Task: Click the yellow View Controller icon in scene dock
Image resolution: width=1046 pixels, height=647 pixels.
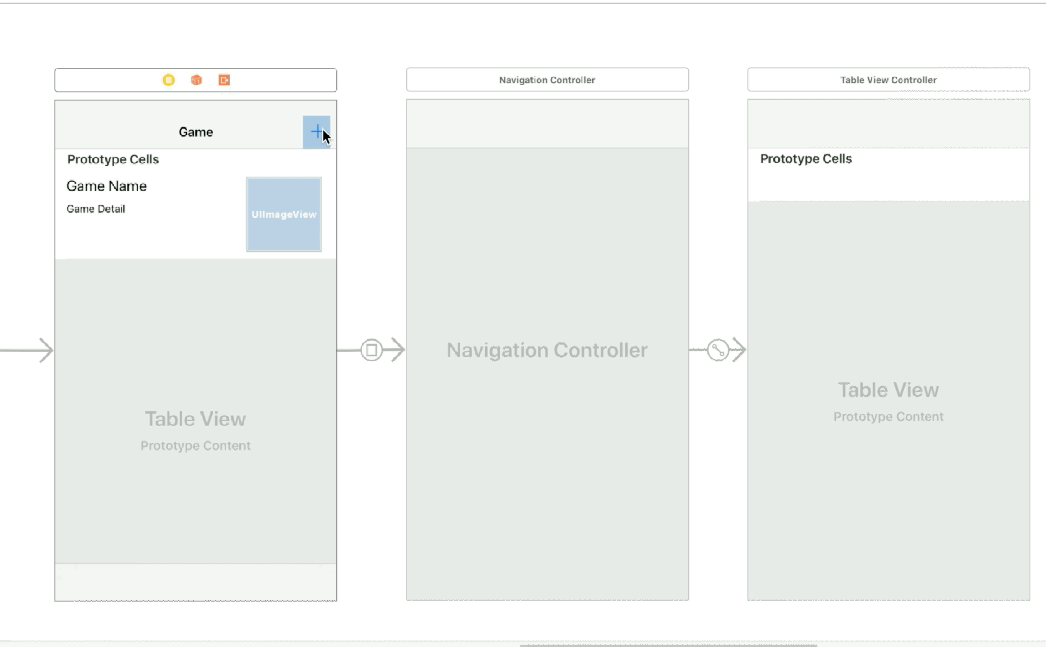Action: (169, 80)
